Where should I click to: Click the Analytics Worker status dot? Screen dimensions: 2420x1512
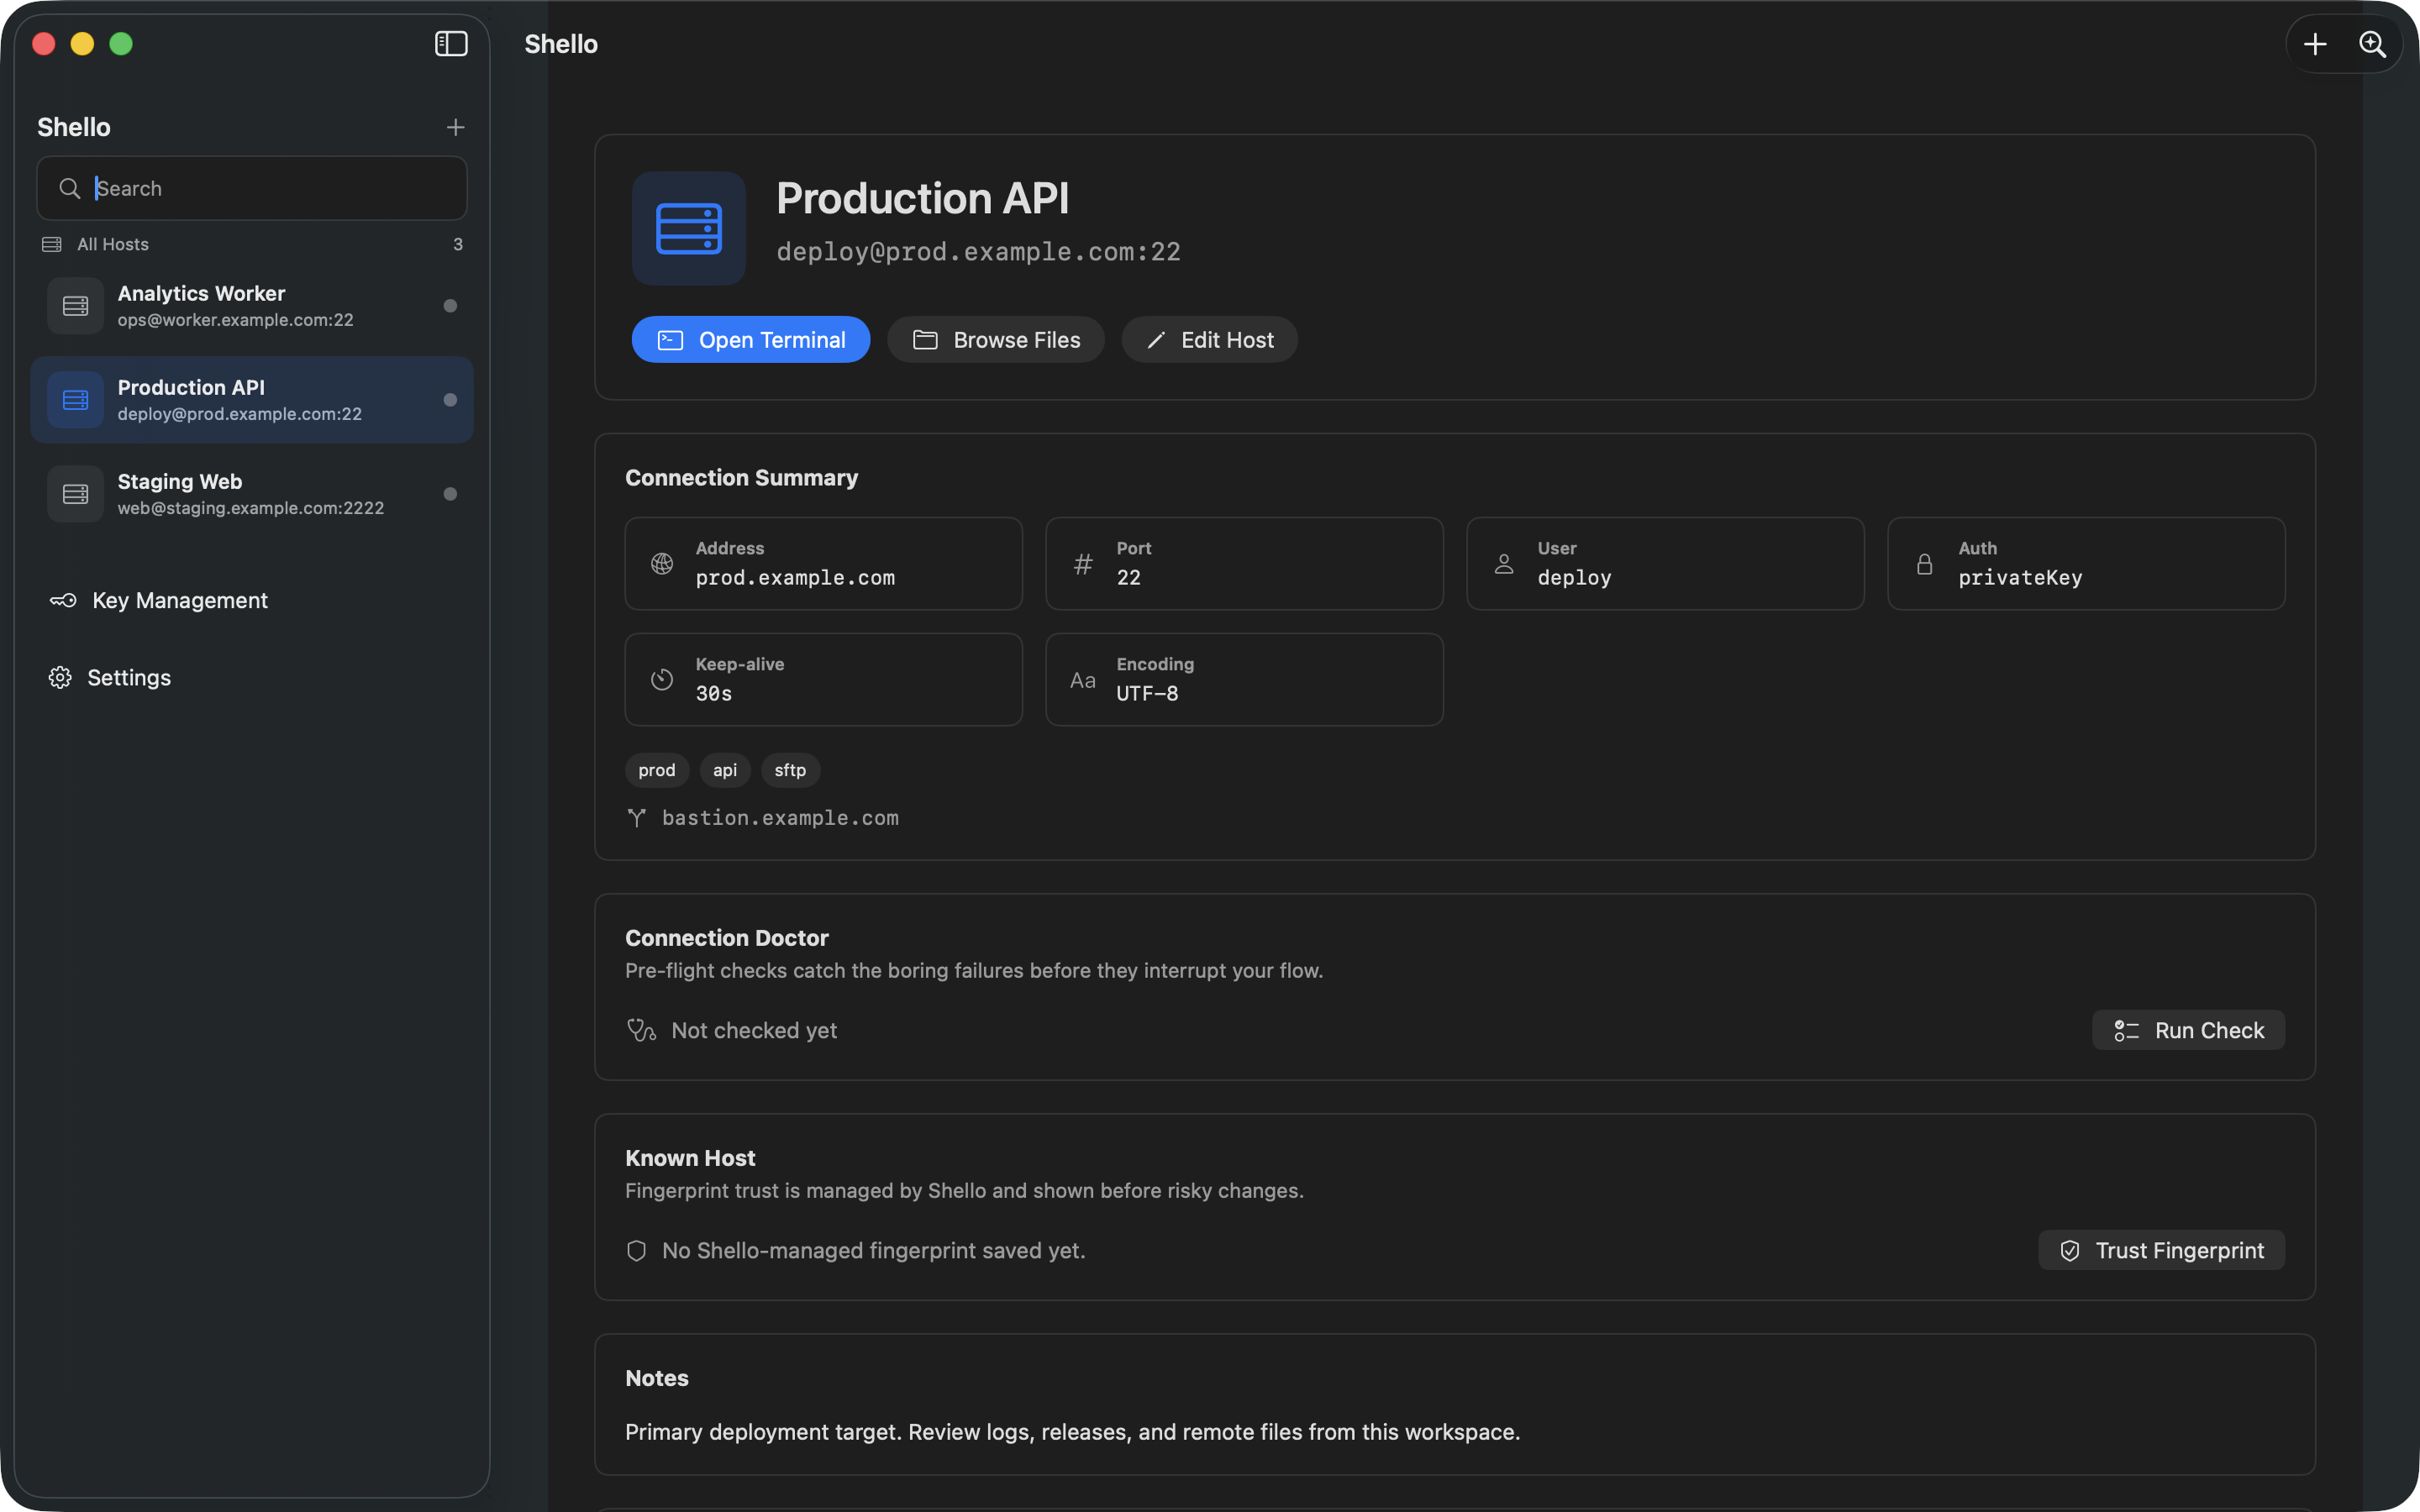(x=450, y=306)
